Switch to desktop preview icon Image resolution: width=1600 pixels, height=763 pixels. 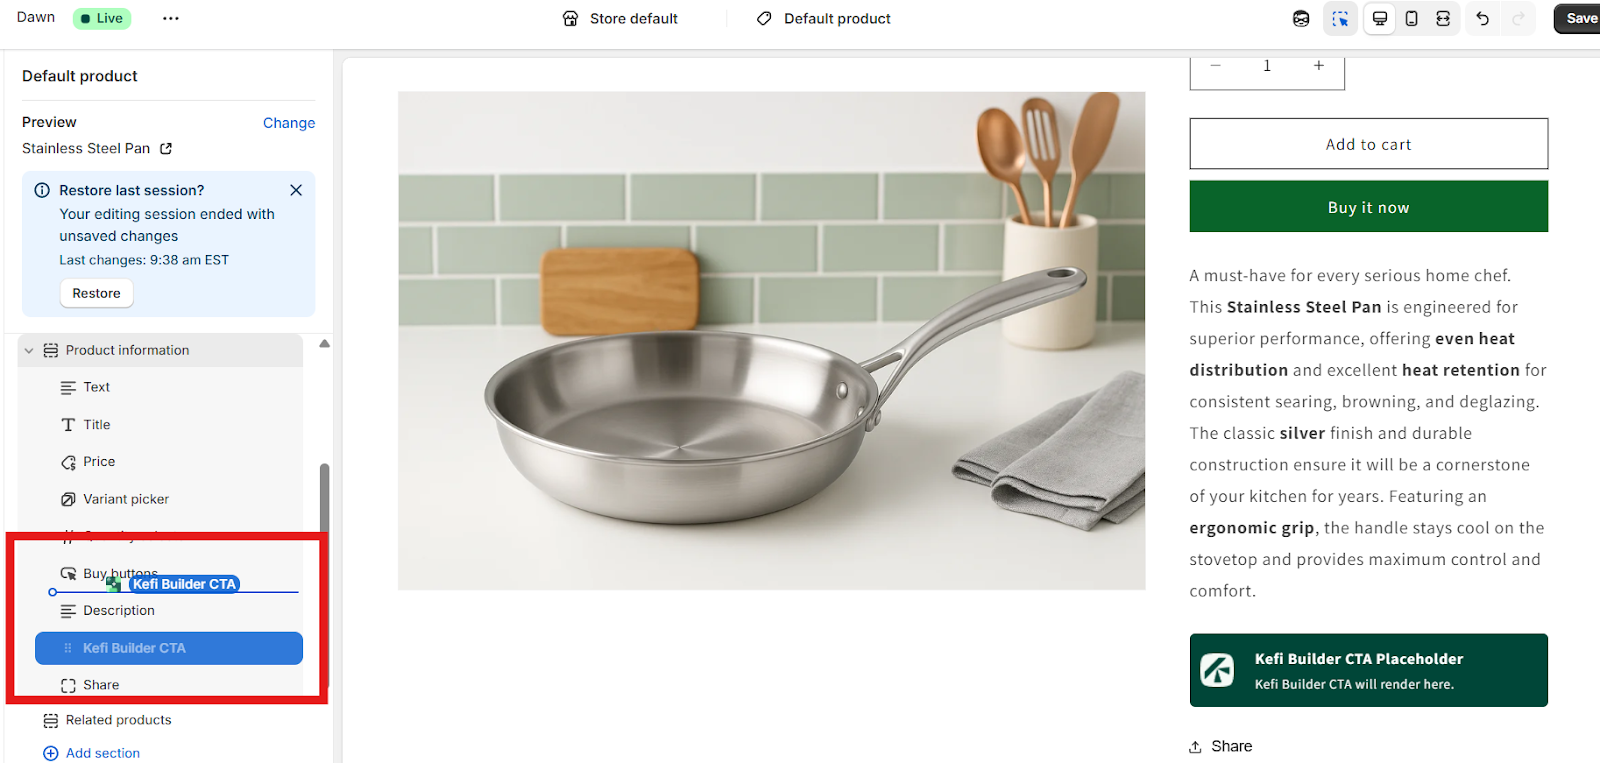[x=1380, y=18]
